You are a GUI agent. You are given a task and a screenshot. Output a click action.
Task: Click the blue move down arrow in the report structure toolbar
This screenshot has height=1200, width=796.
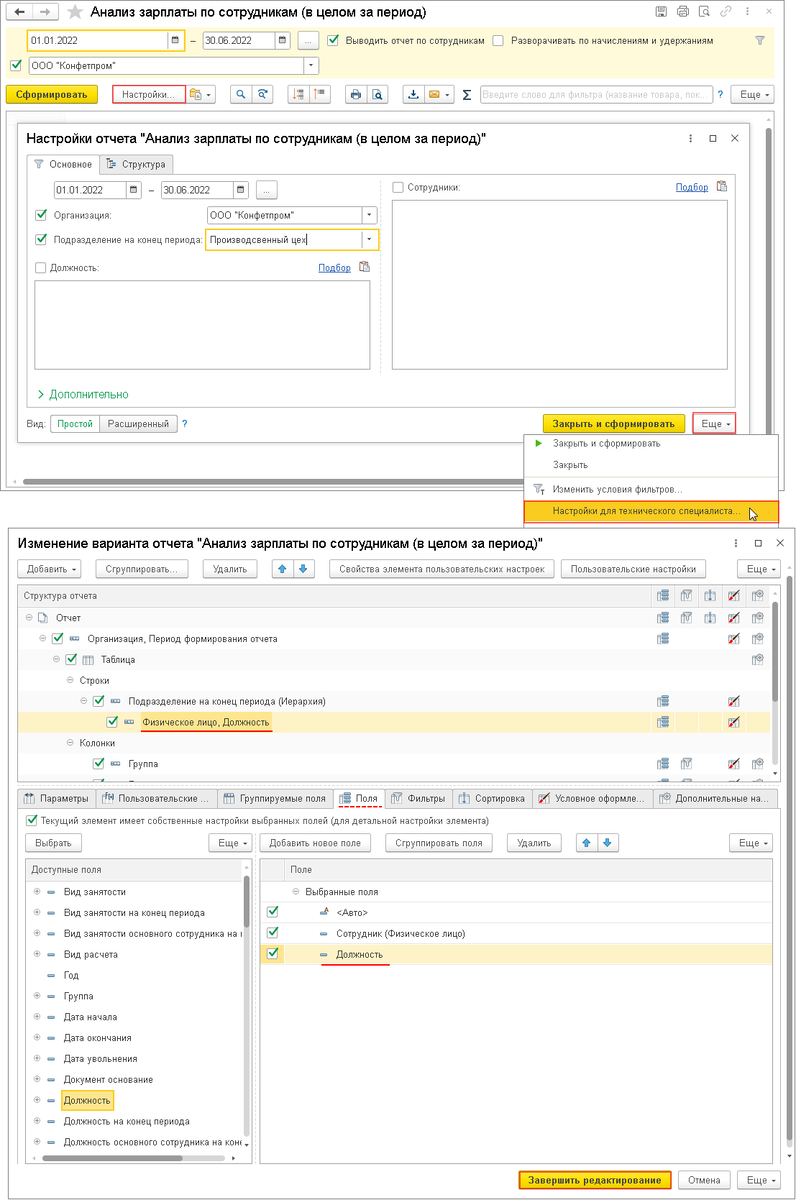click(x=305, y=569)
